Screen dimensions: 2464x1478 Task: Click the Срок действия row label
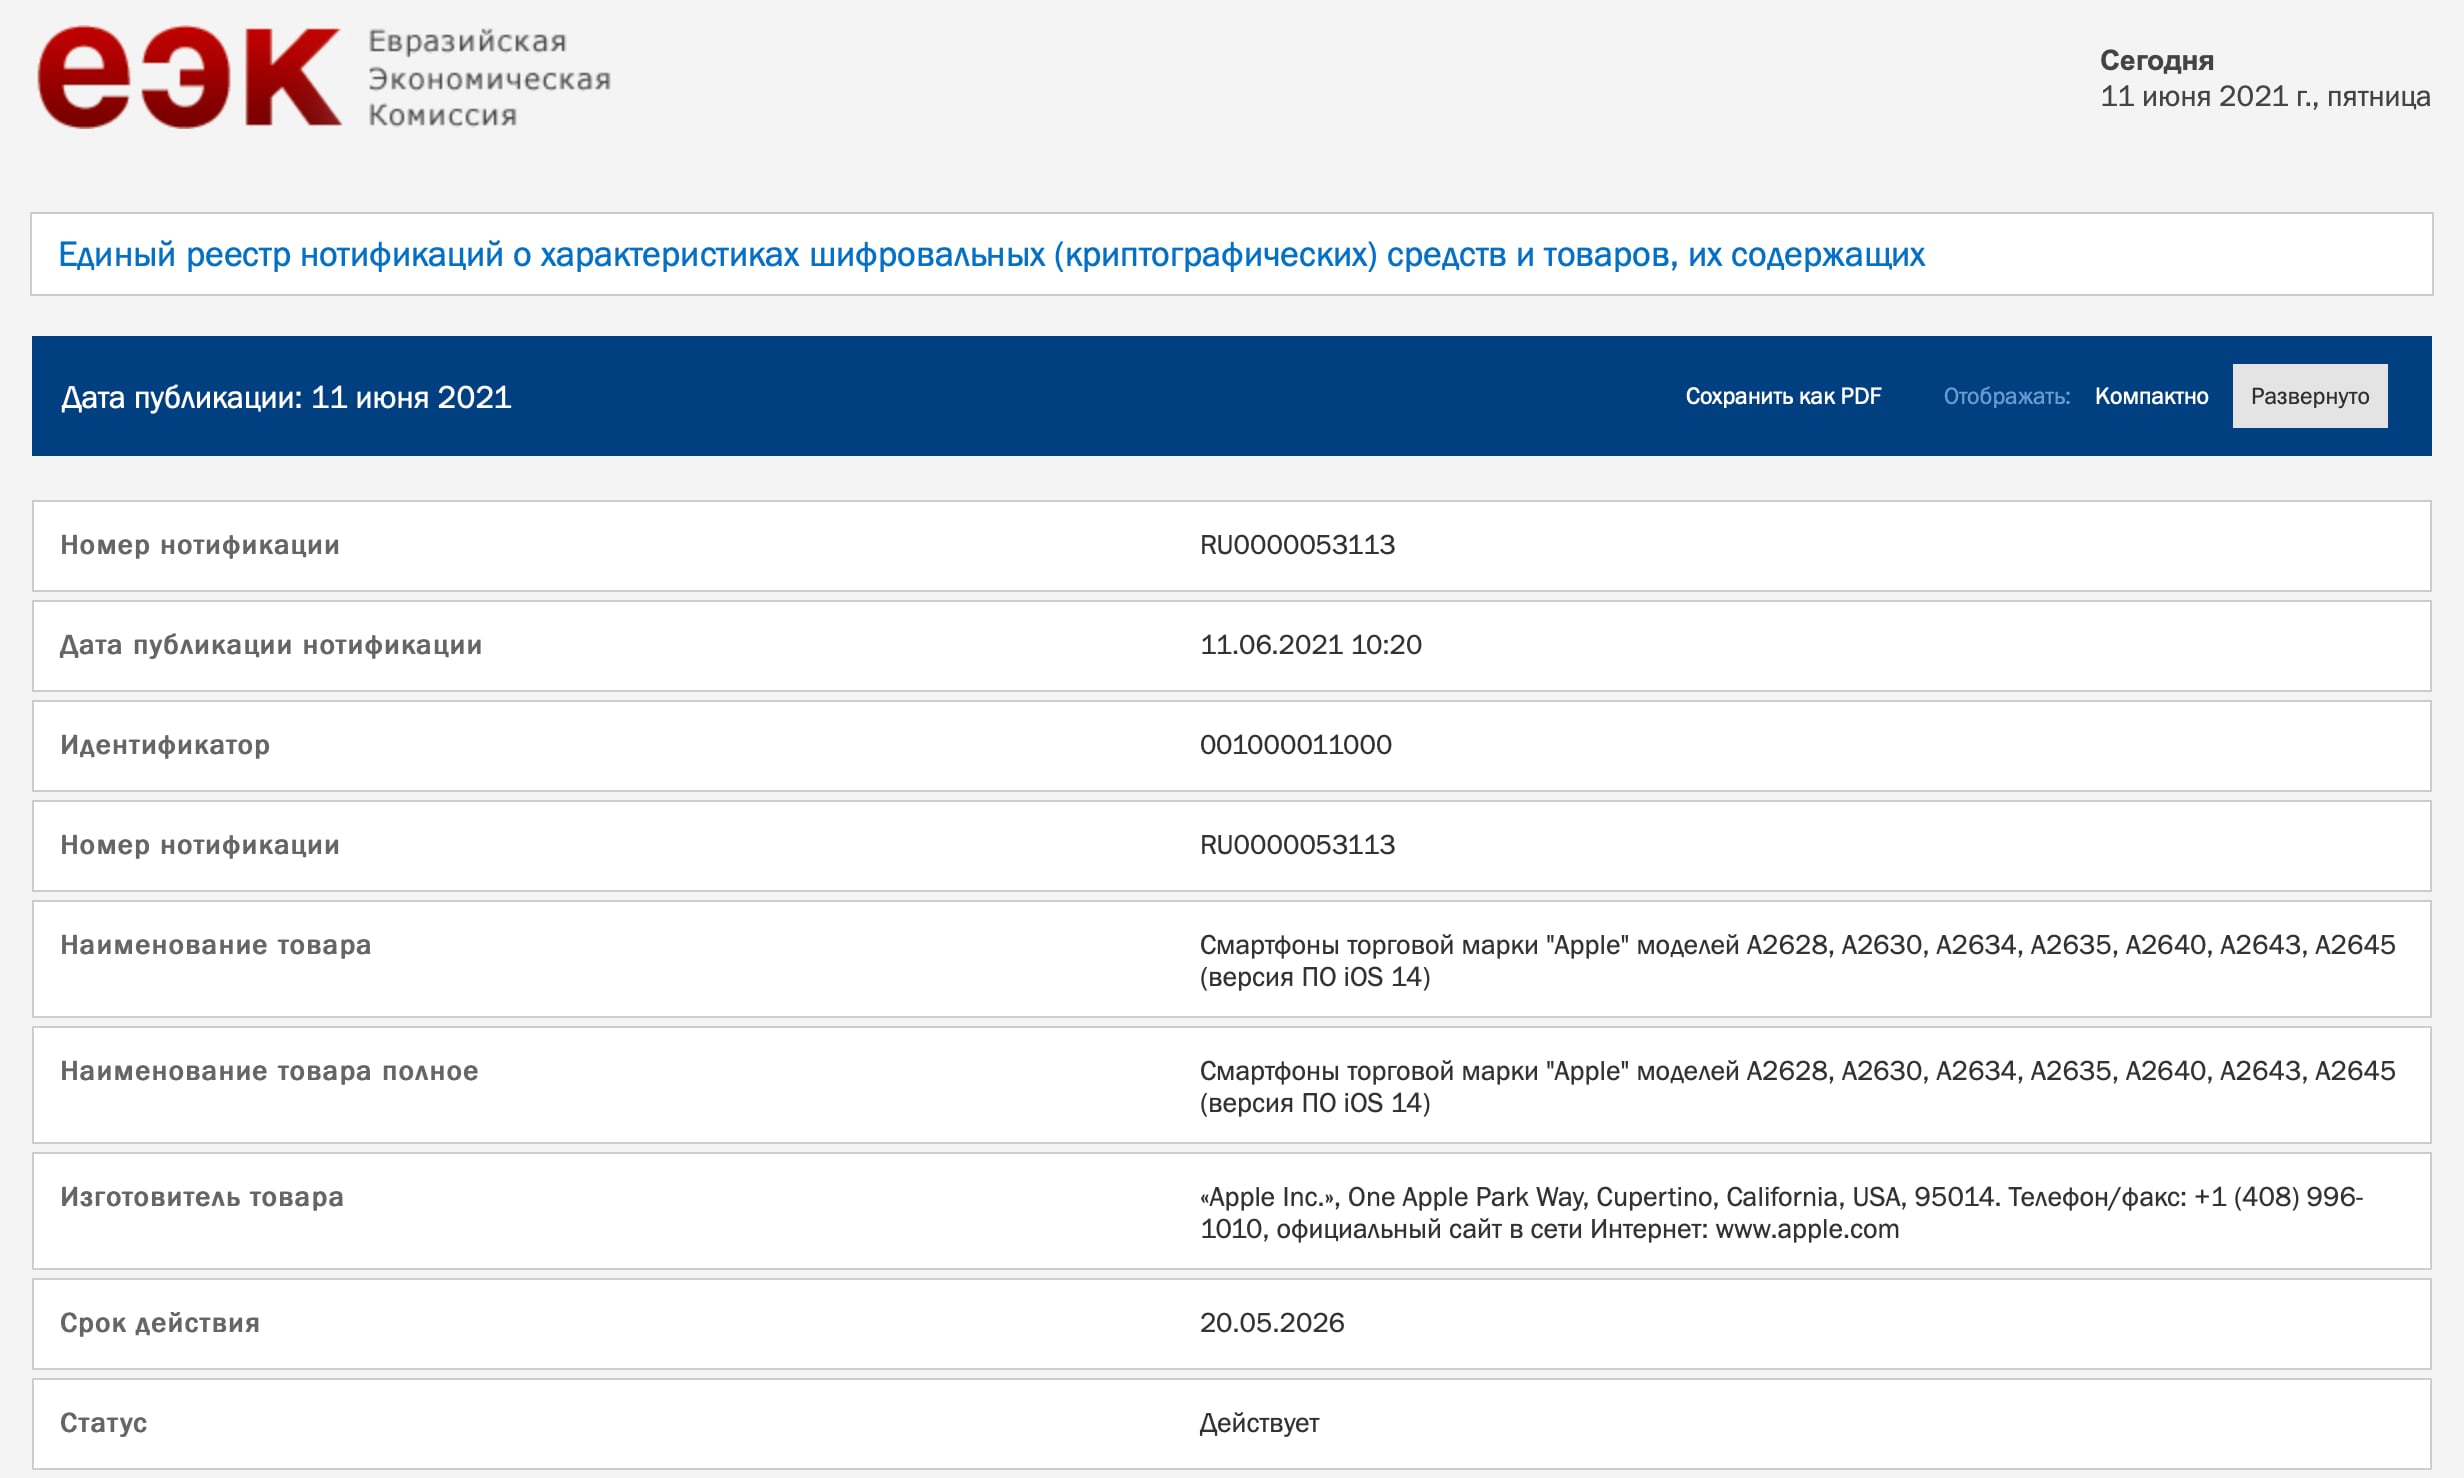159,1323
